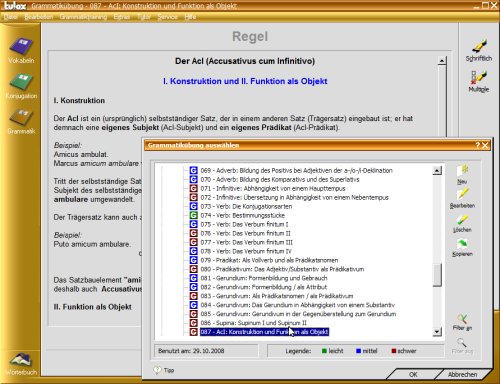
Task: Turn on the filter with Filter an
Action: pos(462,322)
